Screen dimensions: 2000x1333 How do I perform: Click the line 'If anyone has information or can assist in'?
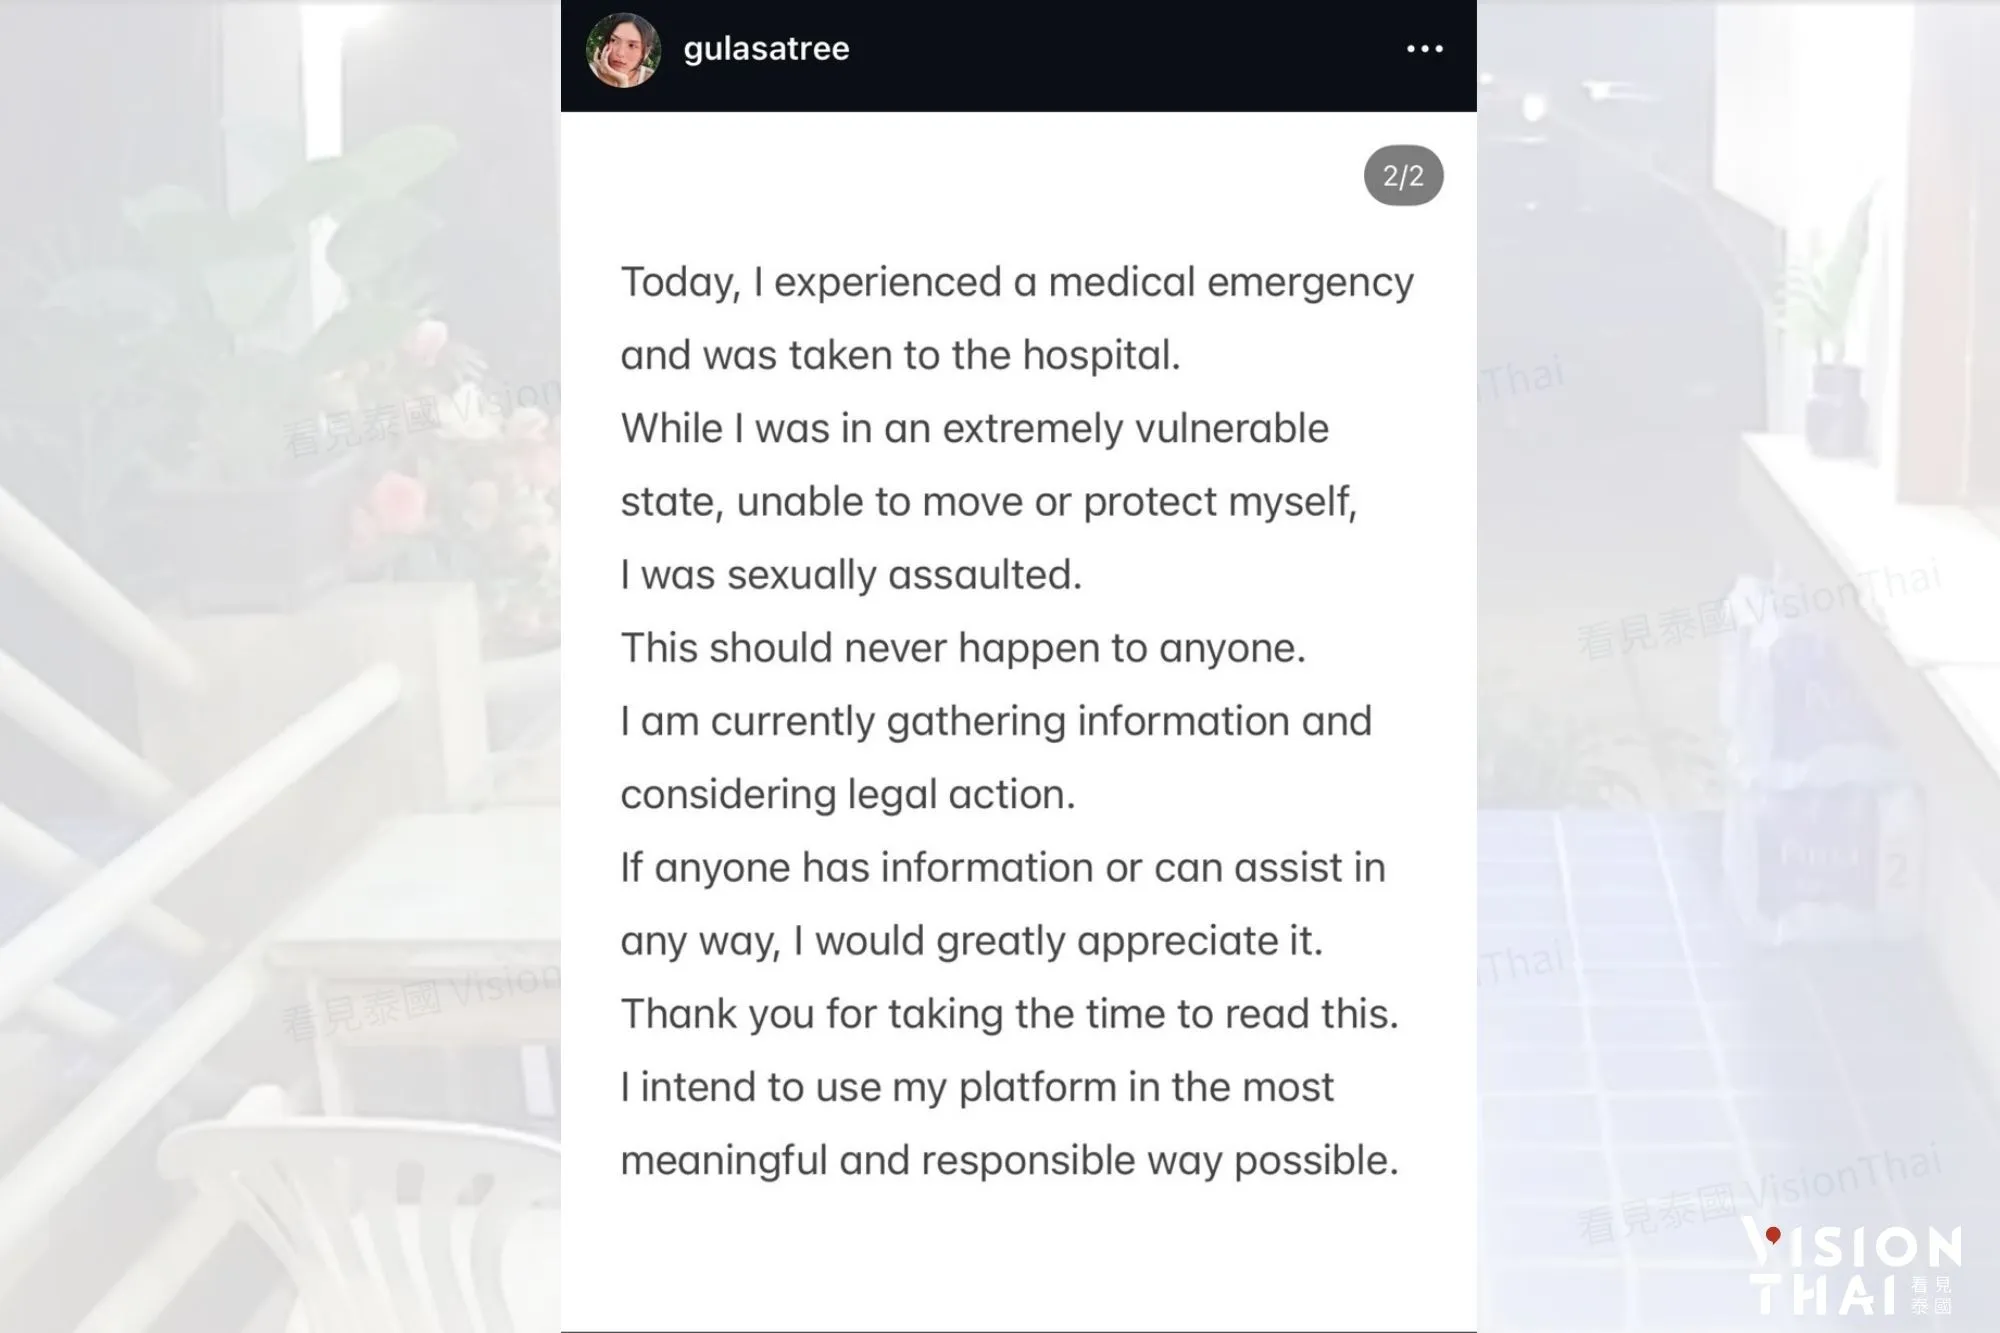(1003, 867)
